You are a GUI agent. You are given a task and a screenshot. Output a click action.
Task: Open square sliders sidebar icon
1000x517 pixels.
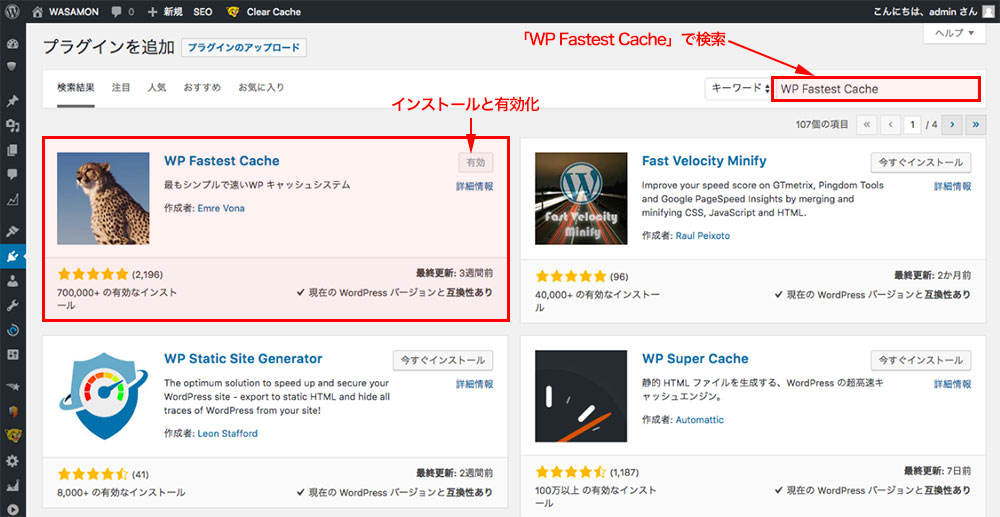pos(13,354)
